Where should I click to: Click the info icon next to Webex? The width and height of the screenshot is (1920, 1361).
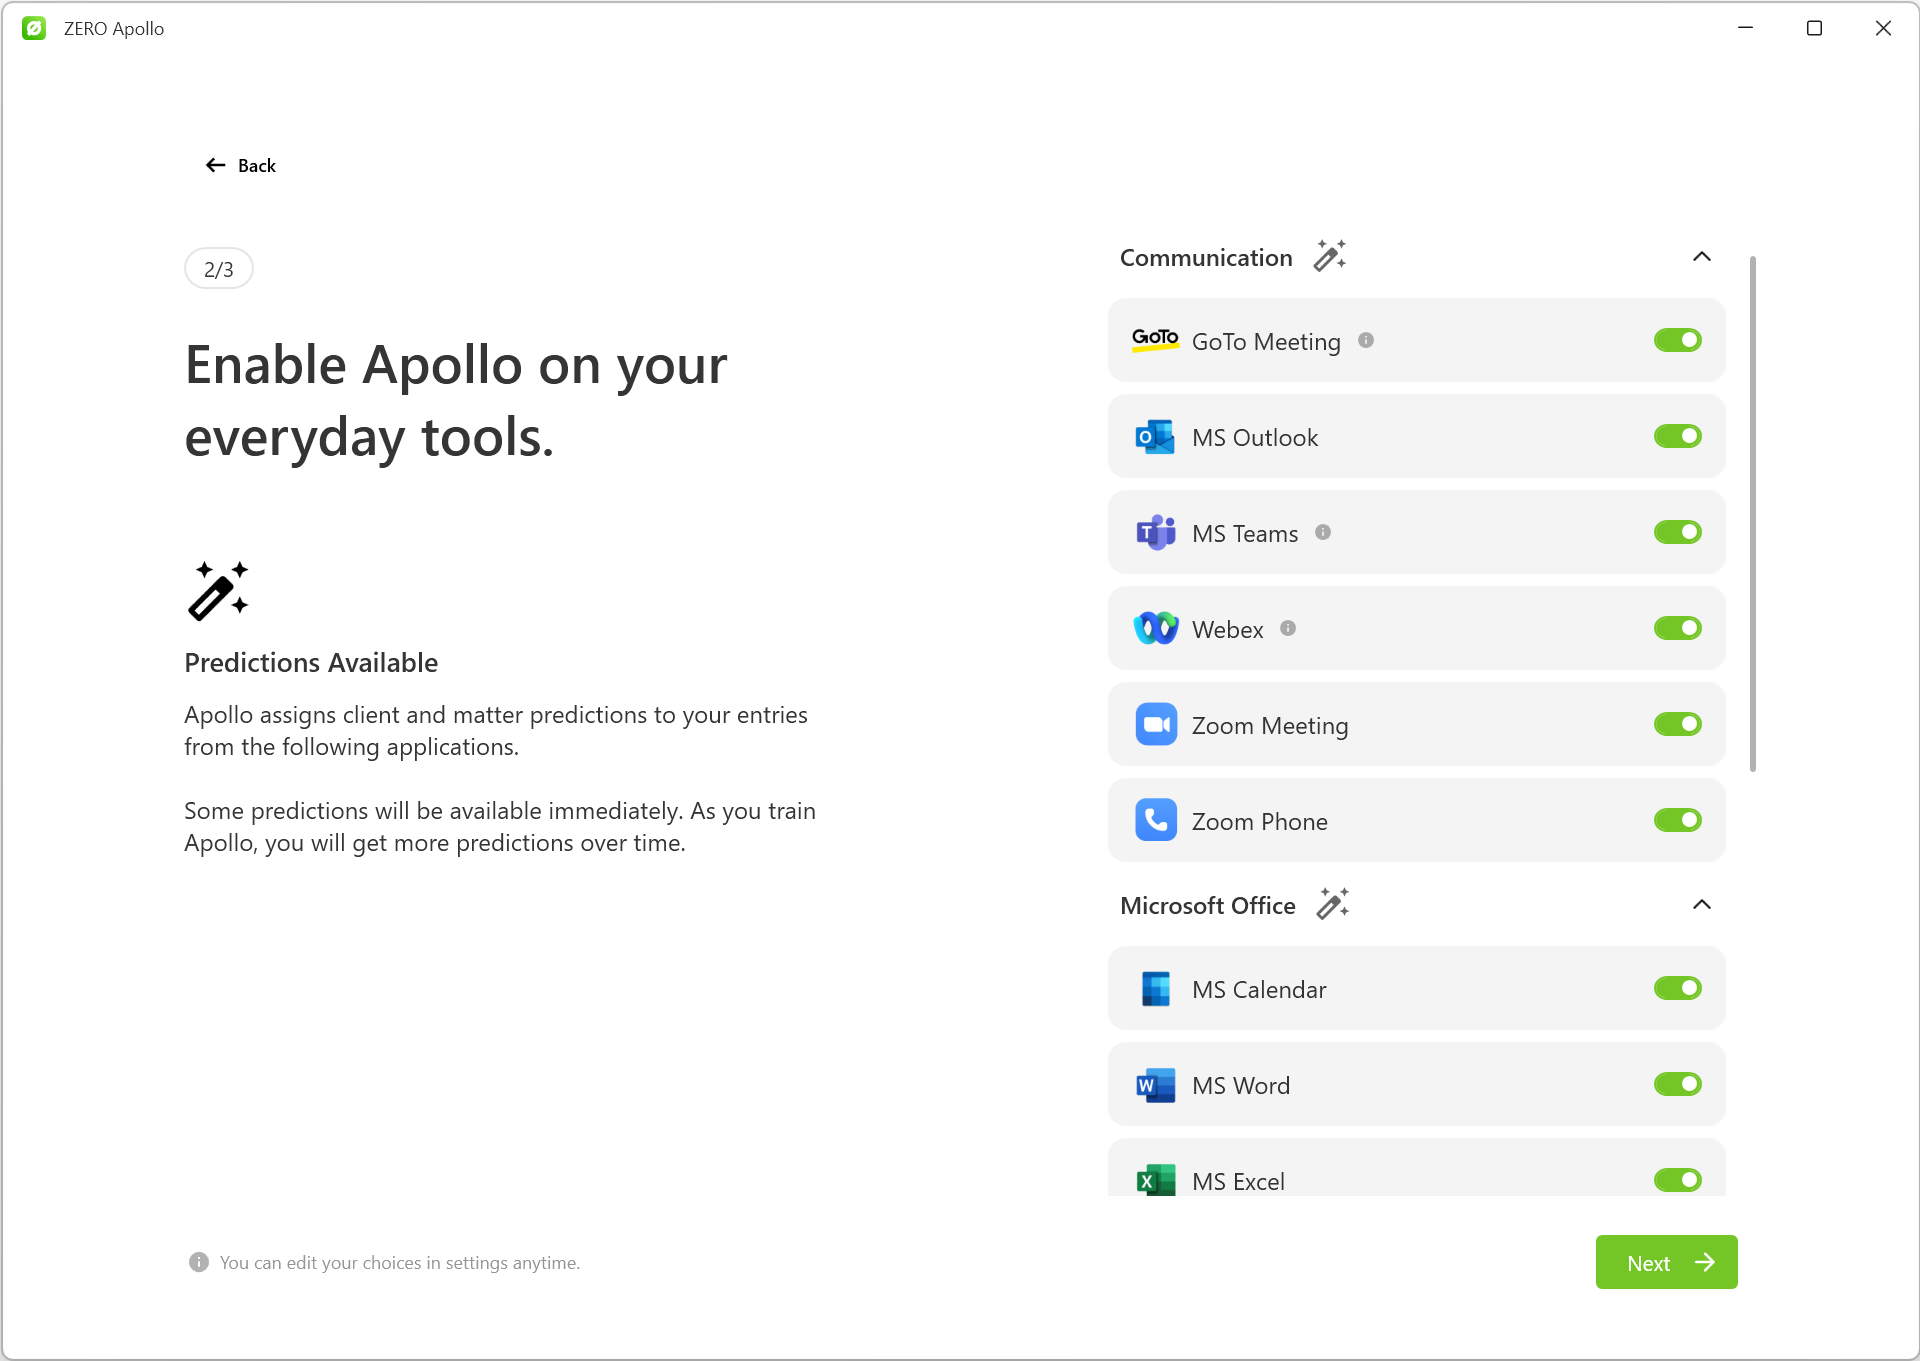(x=1289, y=628)
